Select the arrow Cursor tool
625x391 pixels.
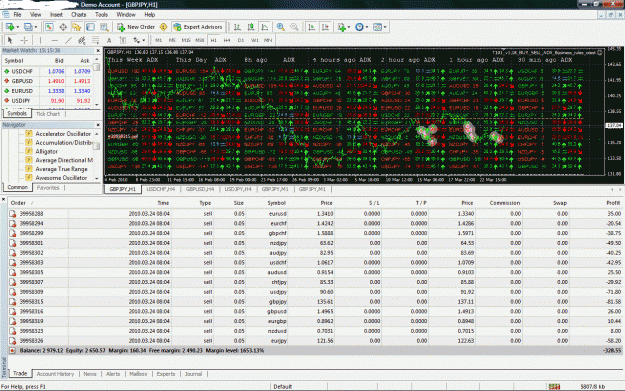(x=10, y=40)
